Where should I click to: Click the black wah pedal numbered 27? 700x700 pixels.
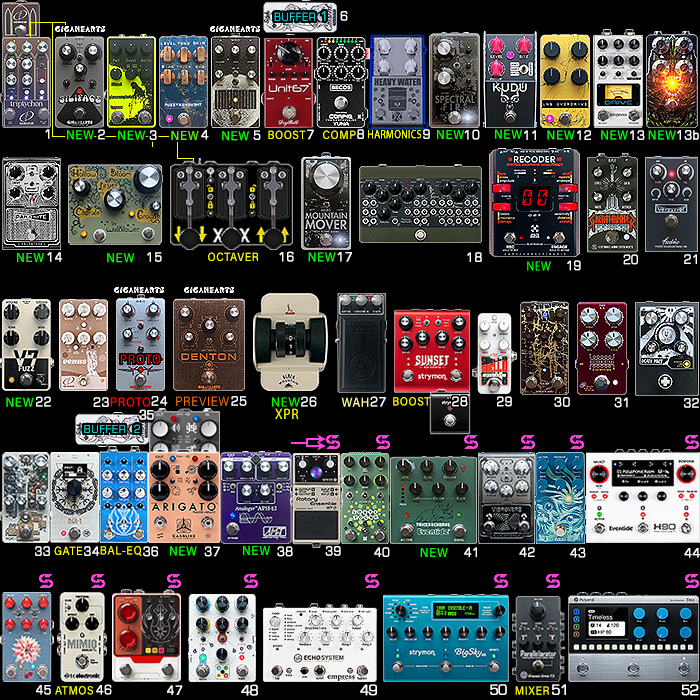pyautogui.click(x=362, y=343)
